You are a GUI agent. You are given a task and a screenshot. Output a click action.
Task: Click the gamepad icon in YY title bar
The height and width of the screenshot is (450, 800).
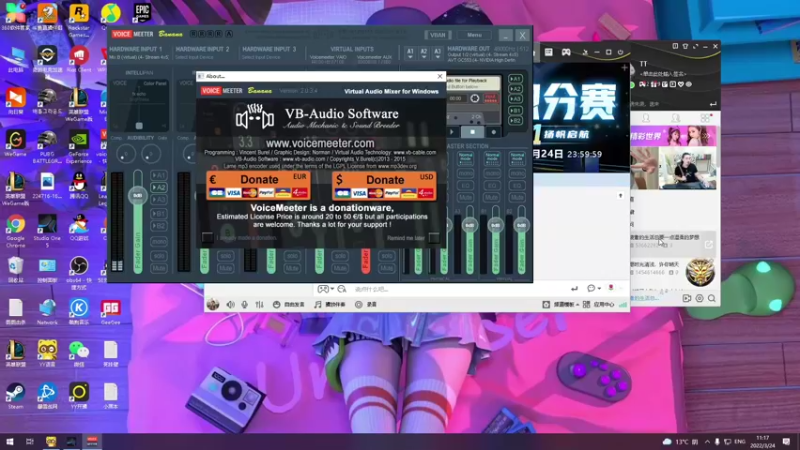point(566,52)
